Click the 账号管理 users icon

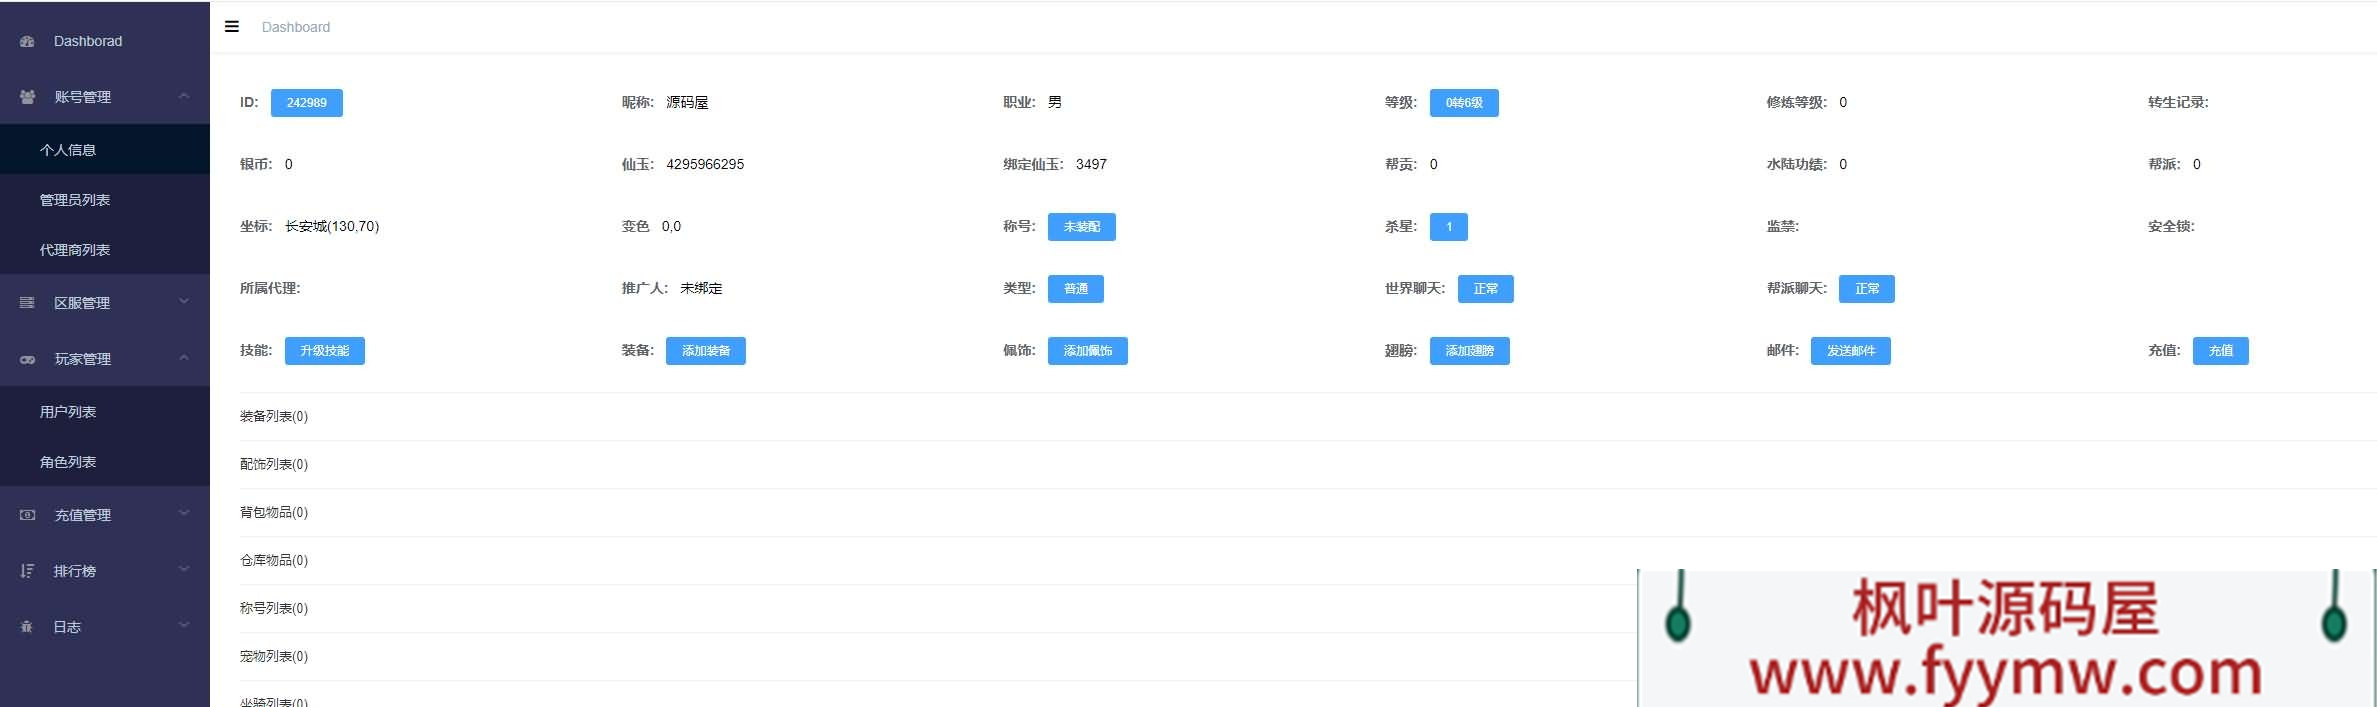pos(28,97)
